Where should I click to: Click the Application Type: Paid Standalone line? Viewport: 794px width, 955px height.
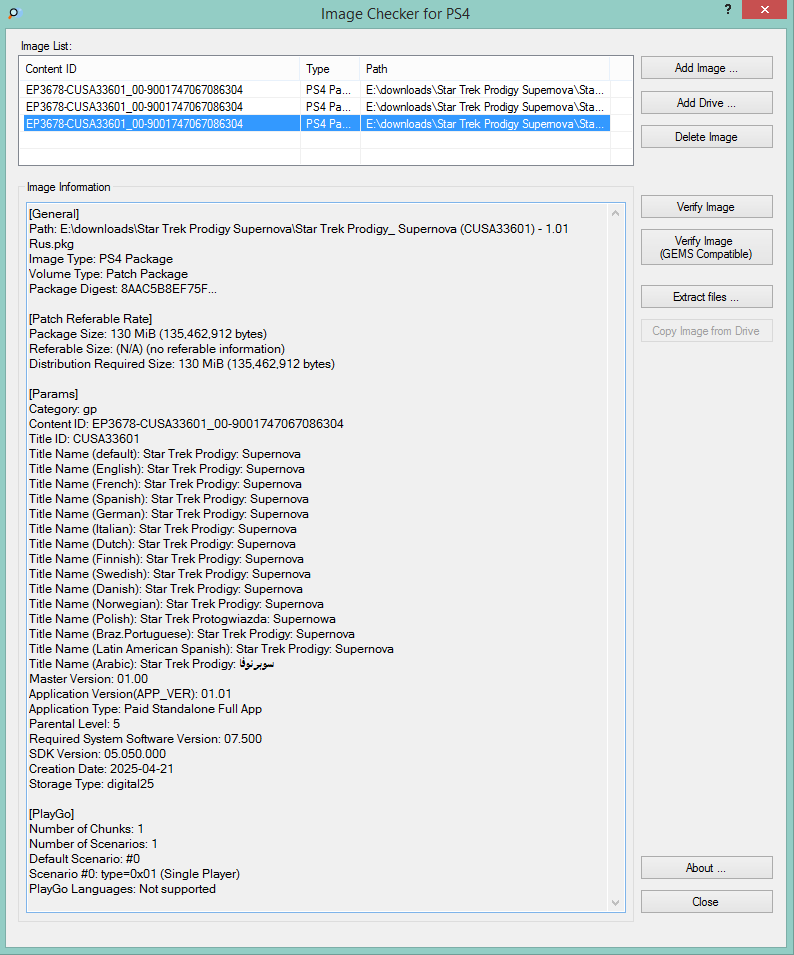coord(146,709)
